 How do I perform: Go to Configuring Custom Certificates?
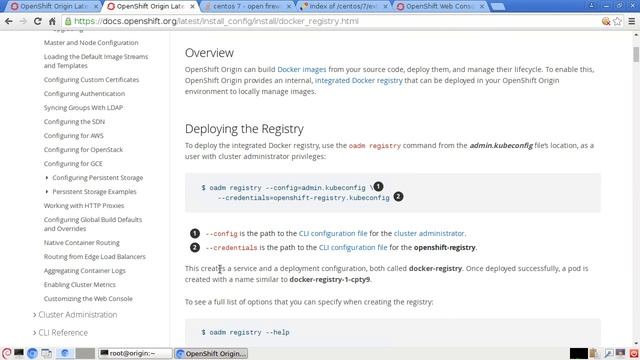[91, 80]
